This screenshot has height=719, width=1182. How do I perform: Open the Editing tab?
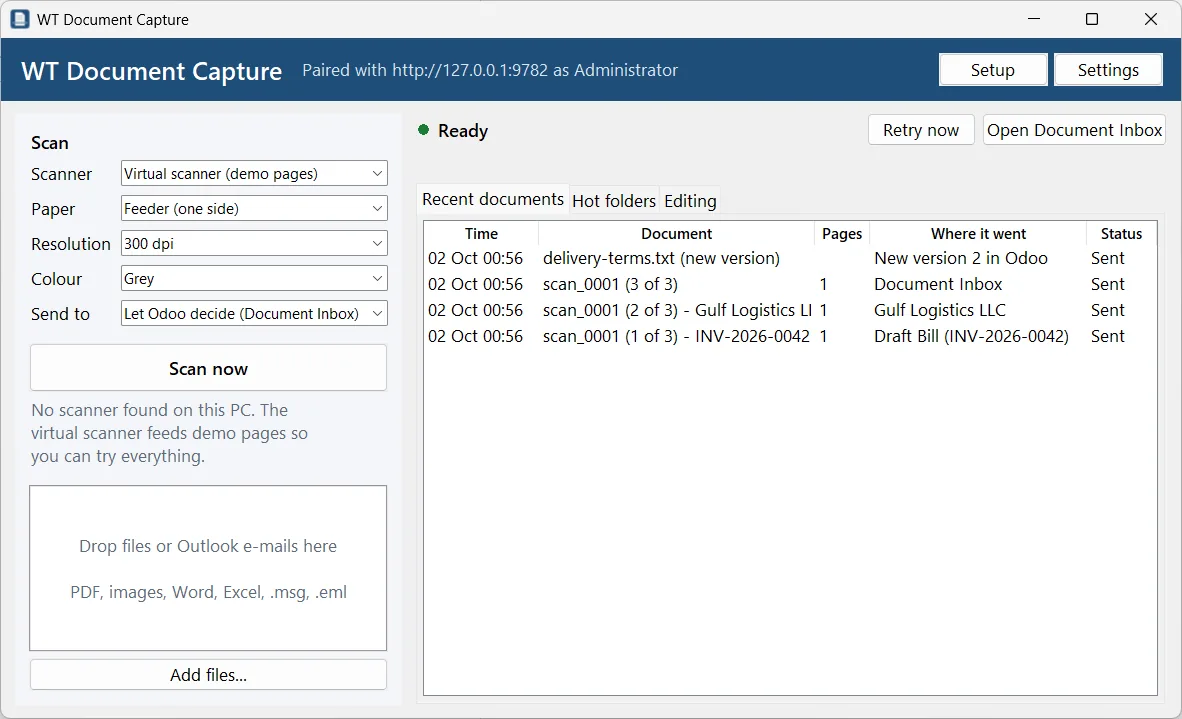point(690,201)
